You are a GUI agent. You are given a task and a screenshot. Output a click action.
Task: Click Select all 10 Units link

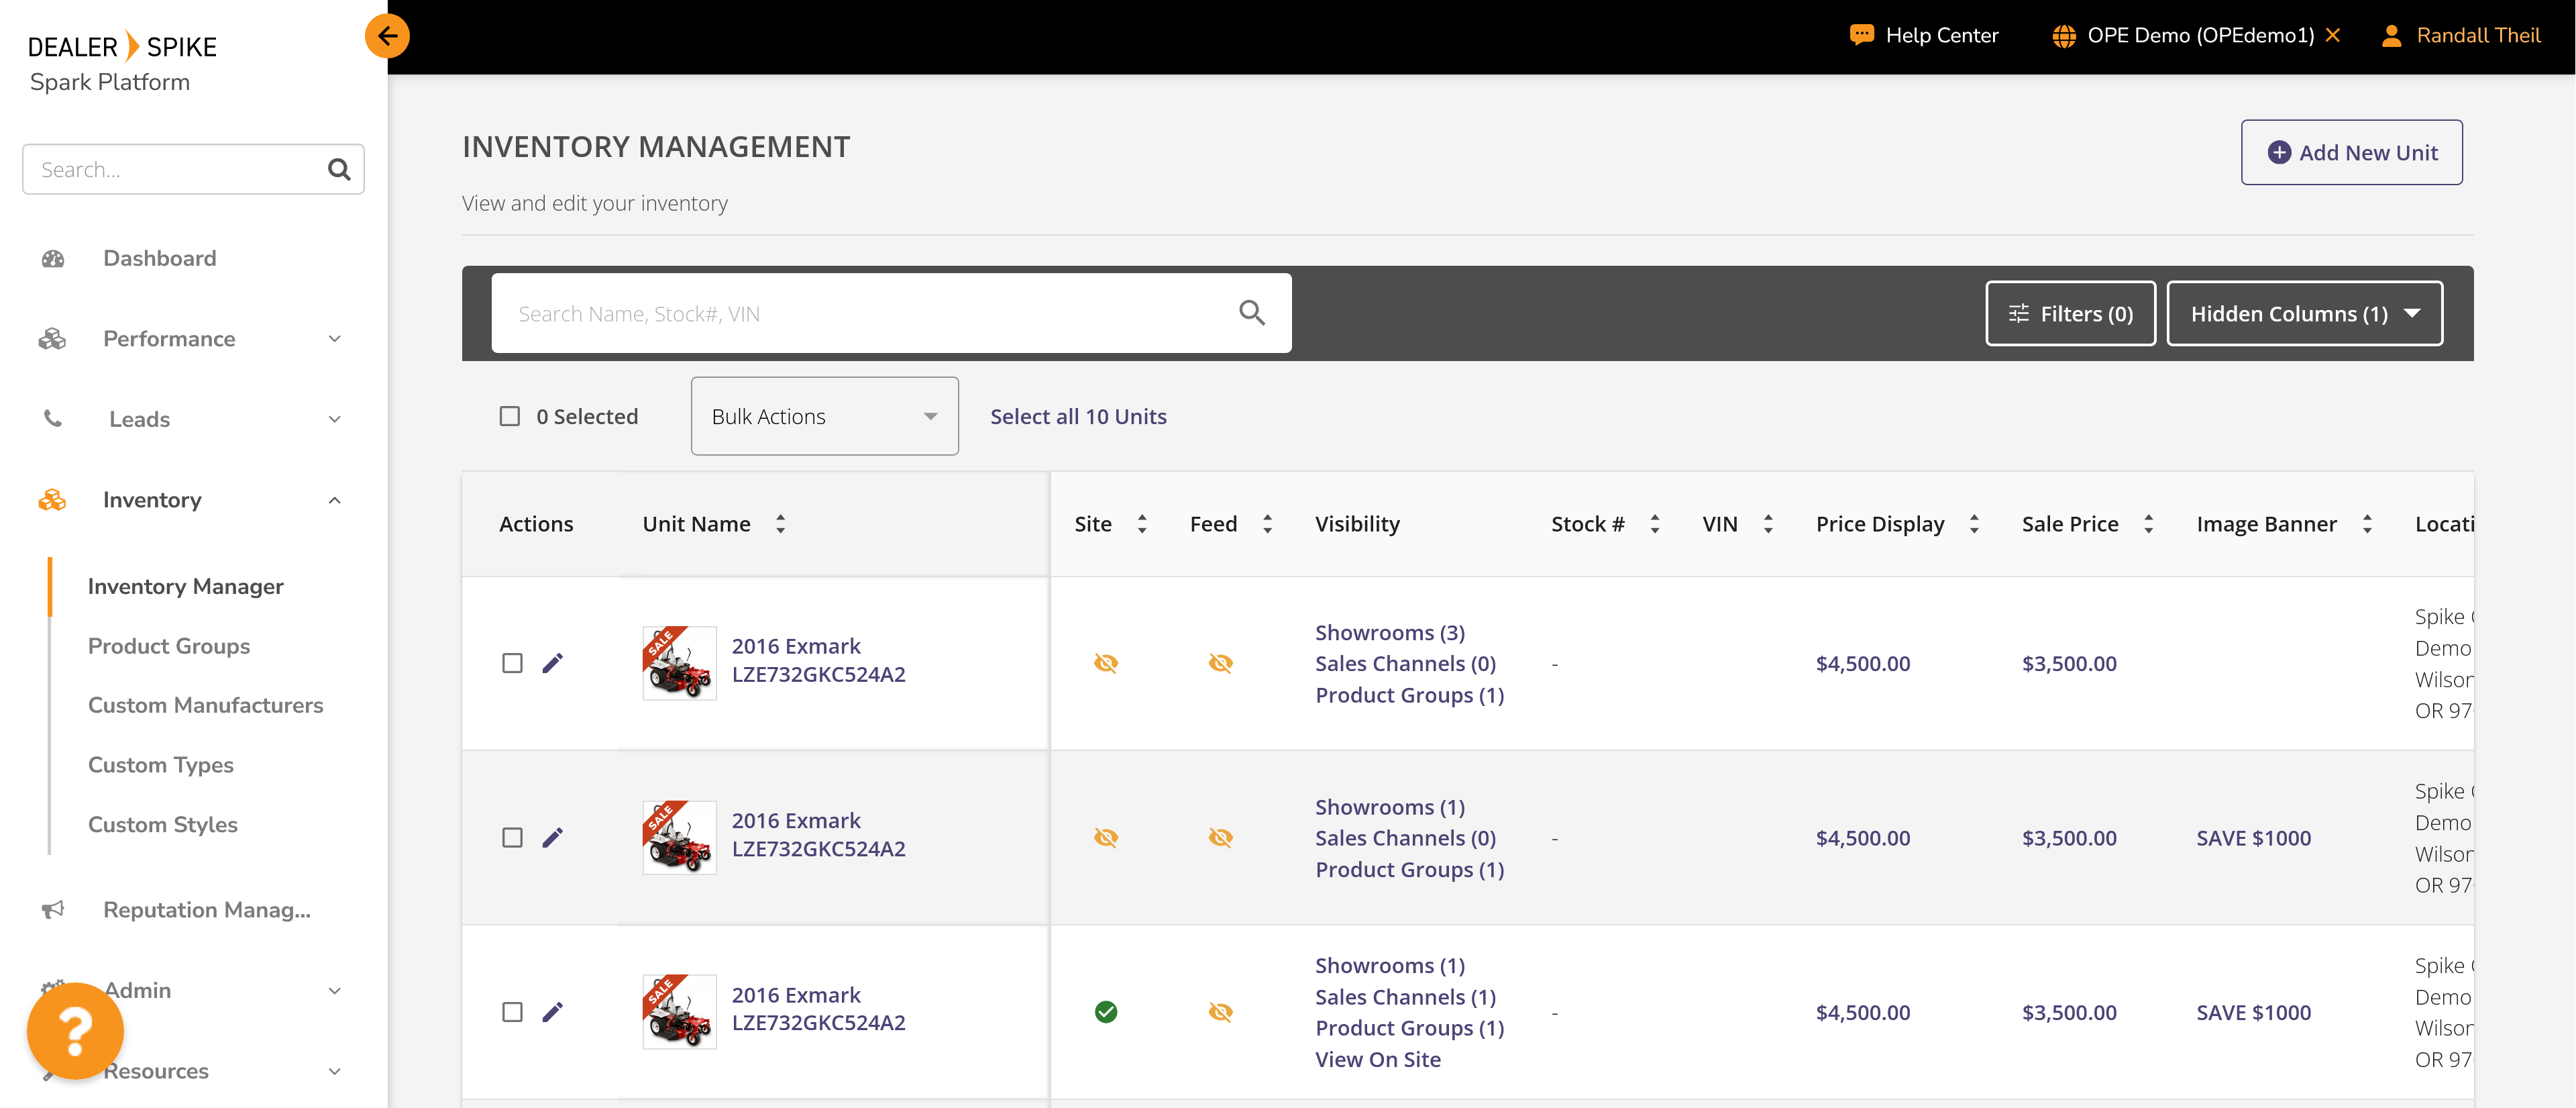click(1078, 416)
